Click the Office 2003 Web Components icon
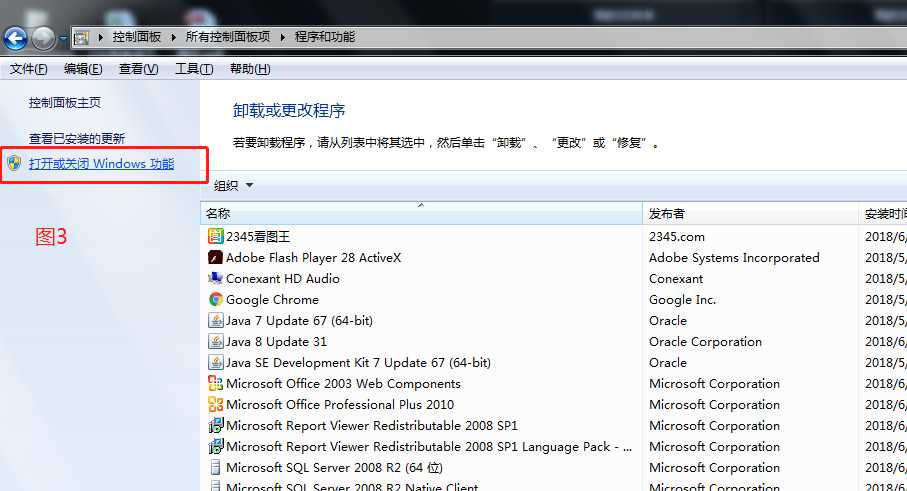The image size is (907, 491). [215, 383]
